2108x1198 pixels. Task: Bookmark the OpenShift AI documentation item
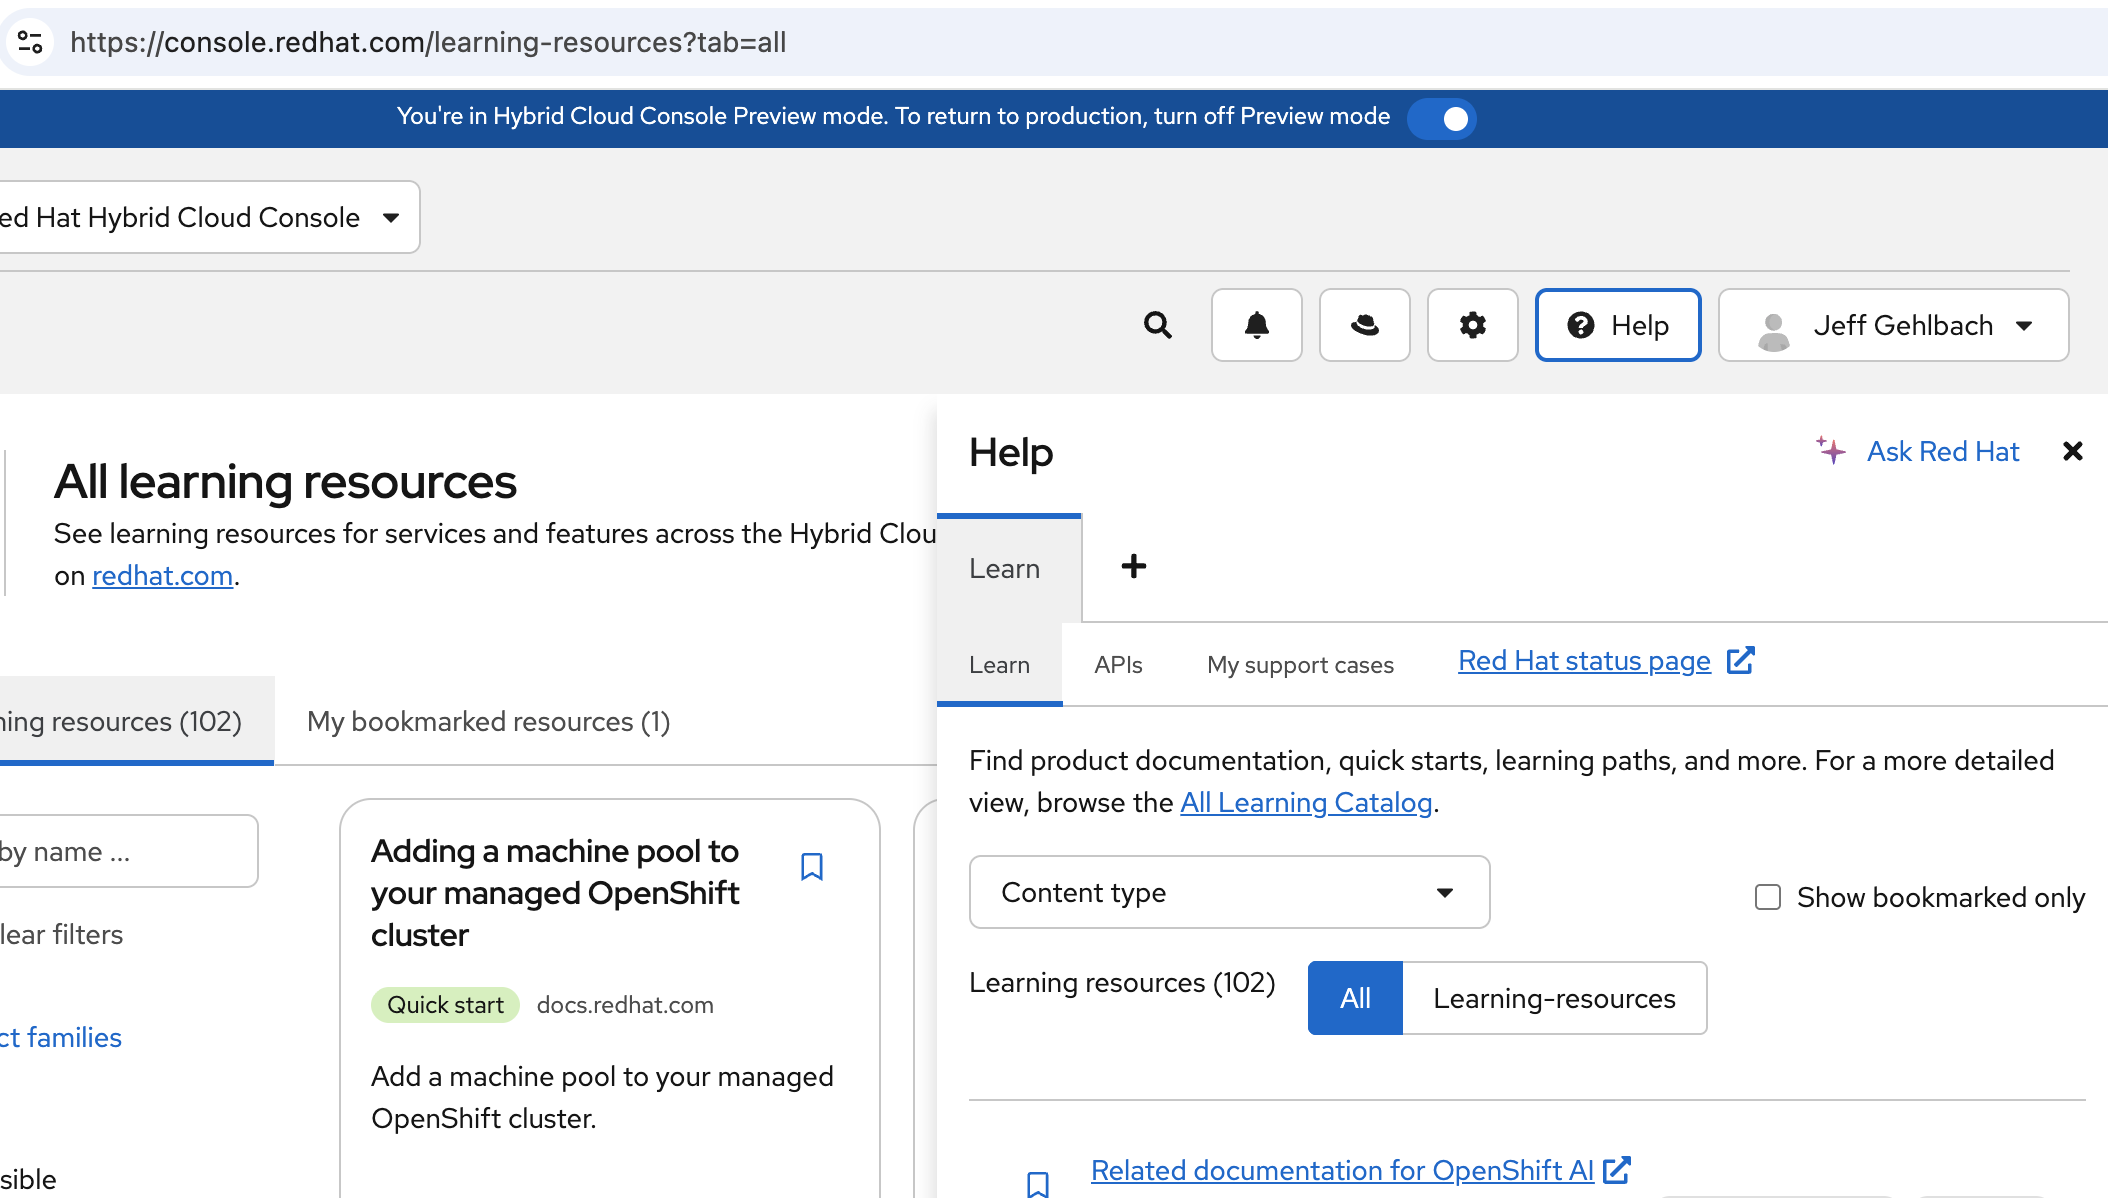pyautogui.click(x=1038, y=1184)
